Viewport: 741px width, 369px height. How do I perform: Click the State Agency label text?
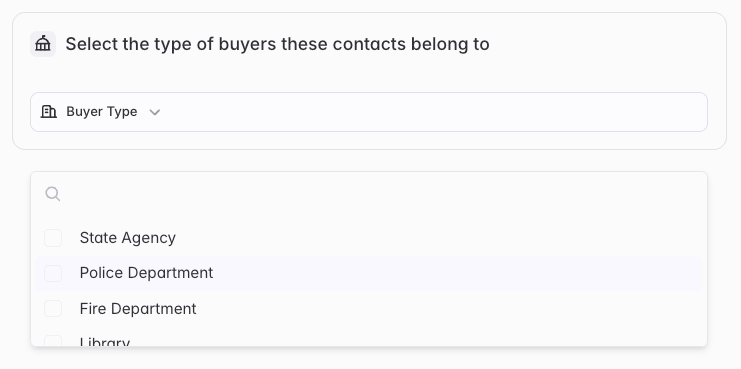[x=128, y=238]
